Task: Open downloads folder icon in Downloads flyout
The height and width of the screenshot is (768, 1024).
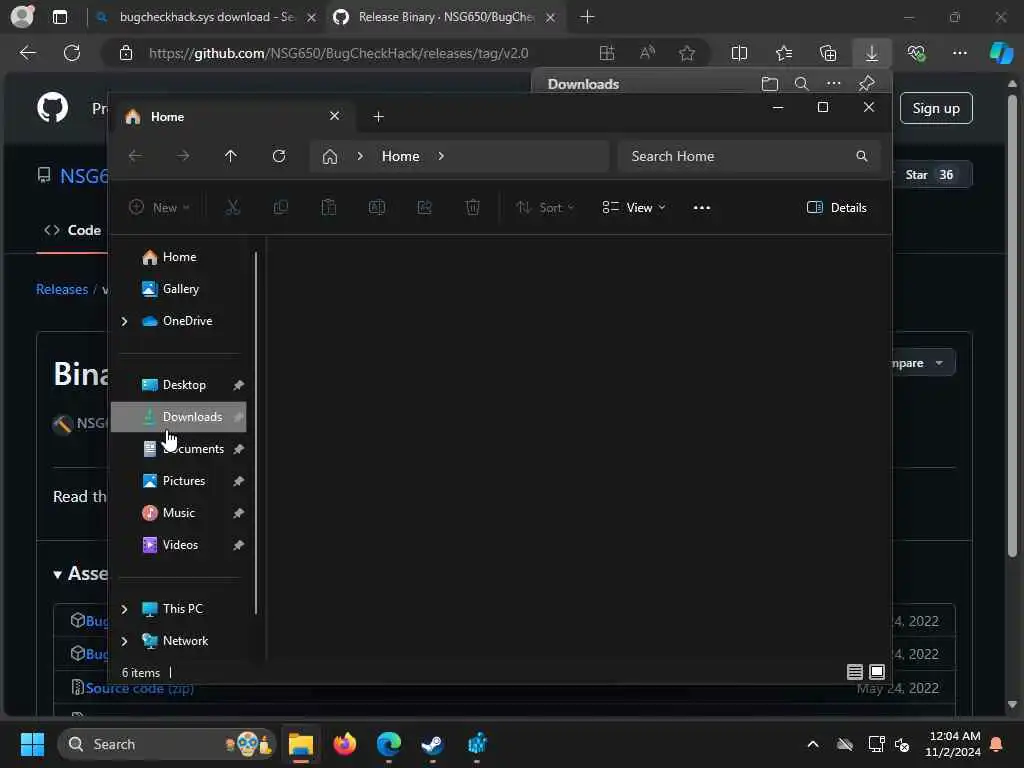Action: [770, 84]
